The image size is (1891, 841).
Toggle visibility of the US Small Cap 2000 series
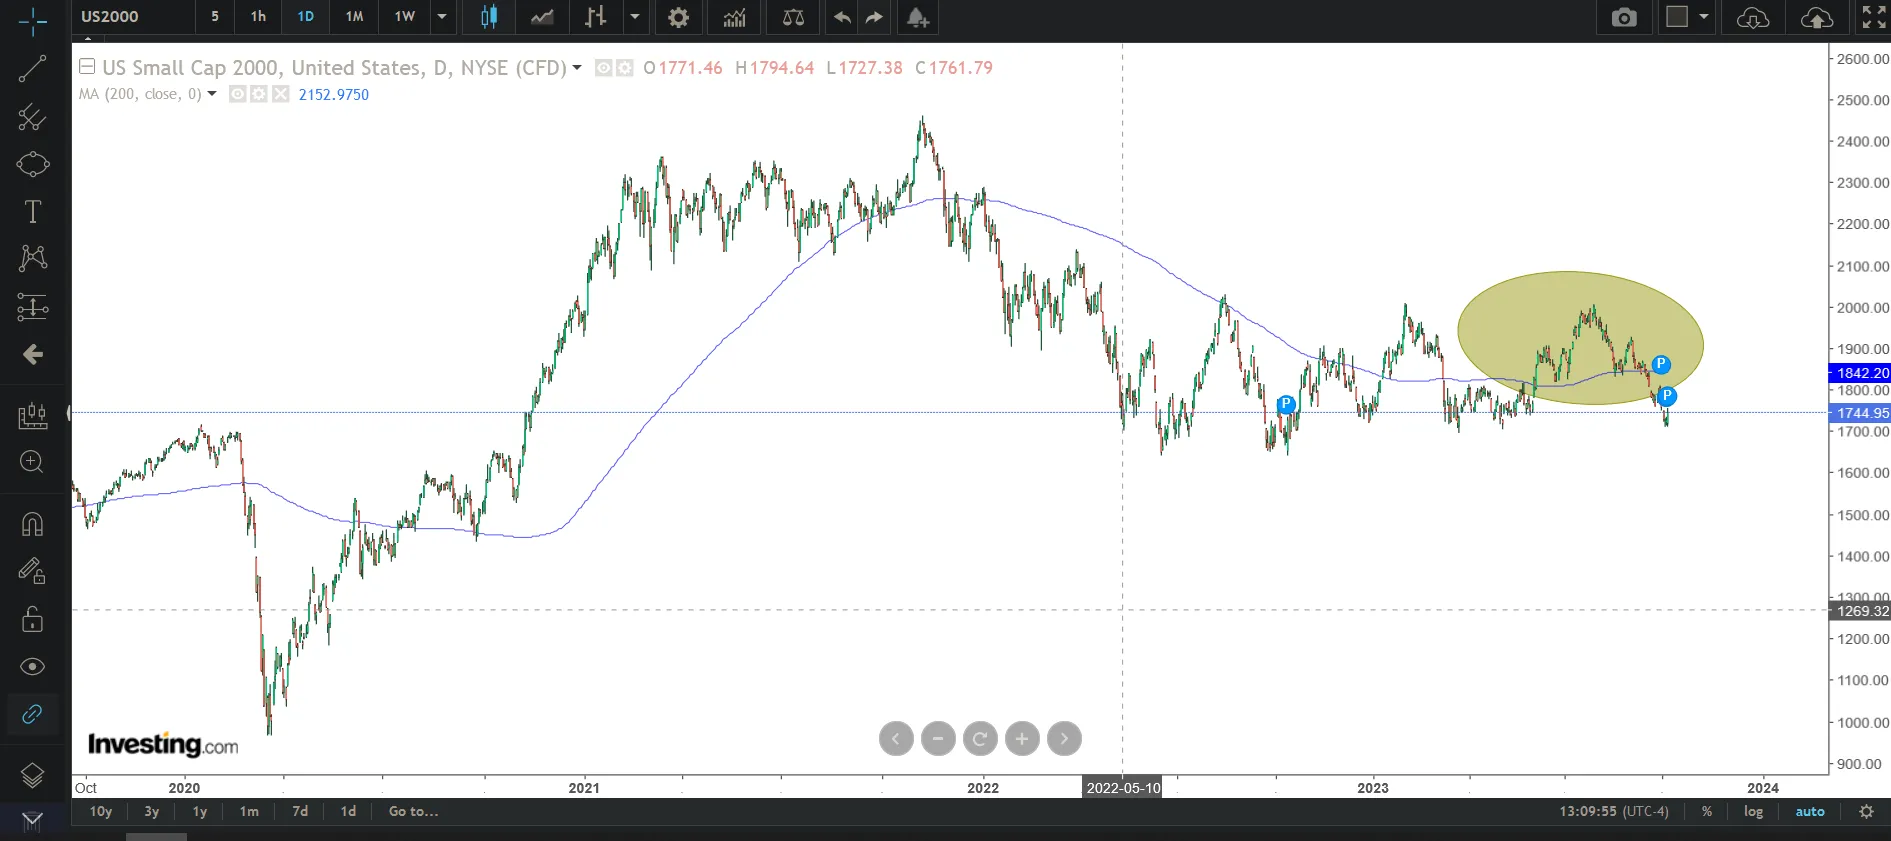pos(603,68)
